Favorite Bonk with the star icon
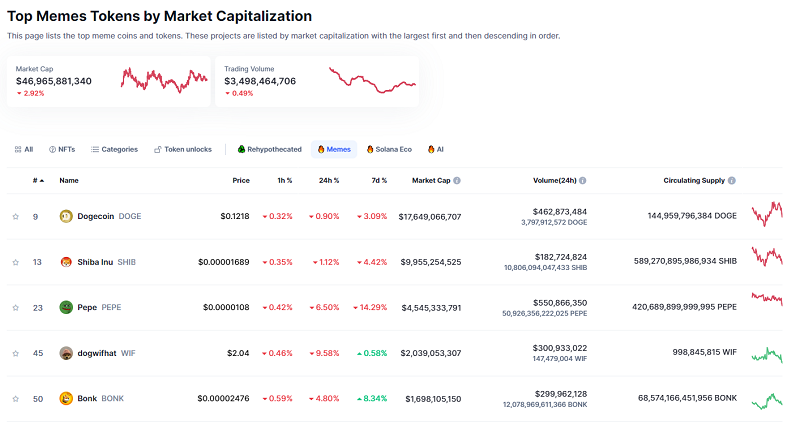The height and width of the screenshot is (425, 800). (15, 398)
